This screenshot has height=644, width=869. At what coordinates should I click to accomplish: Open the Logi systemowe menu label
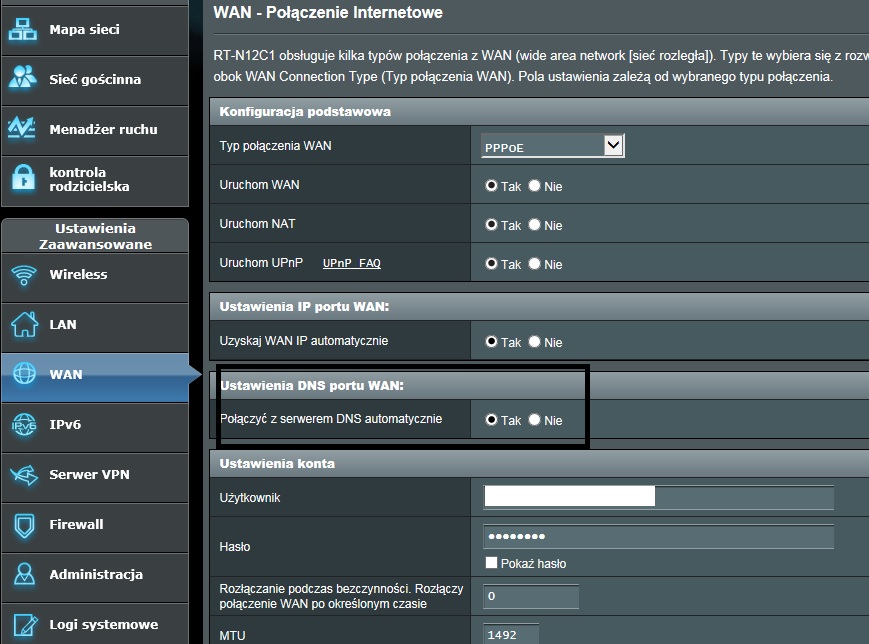pos(104,625)
